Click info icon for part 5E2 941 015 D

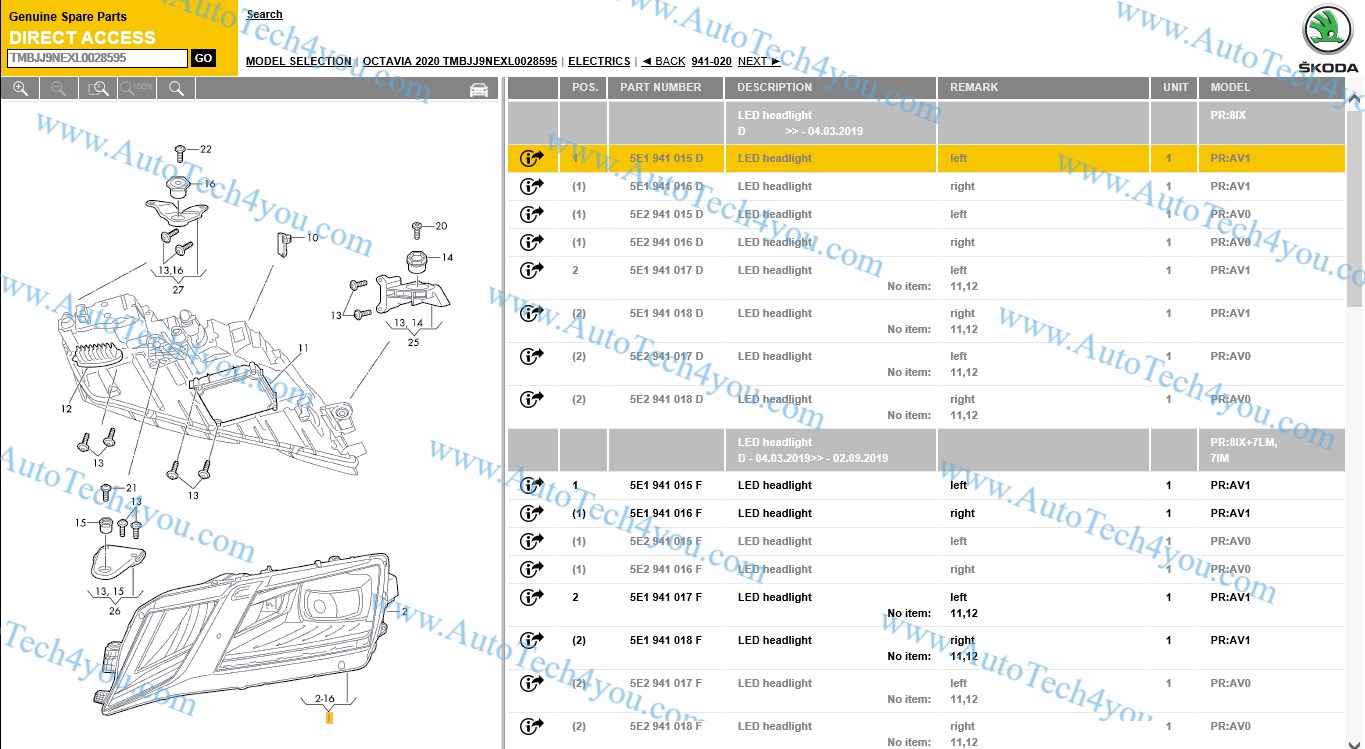[x=531, y=214]
